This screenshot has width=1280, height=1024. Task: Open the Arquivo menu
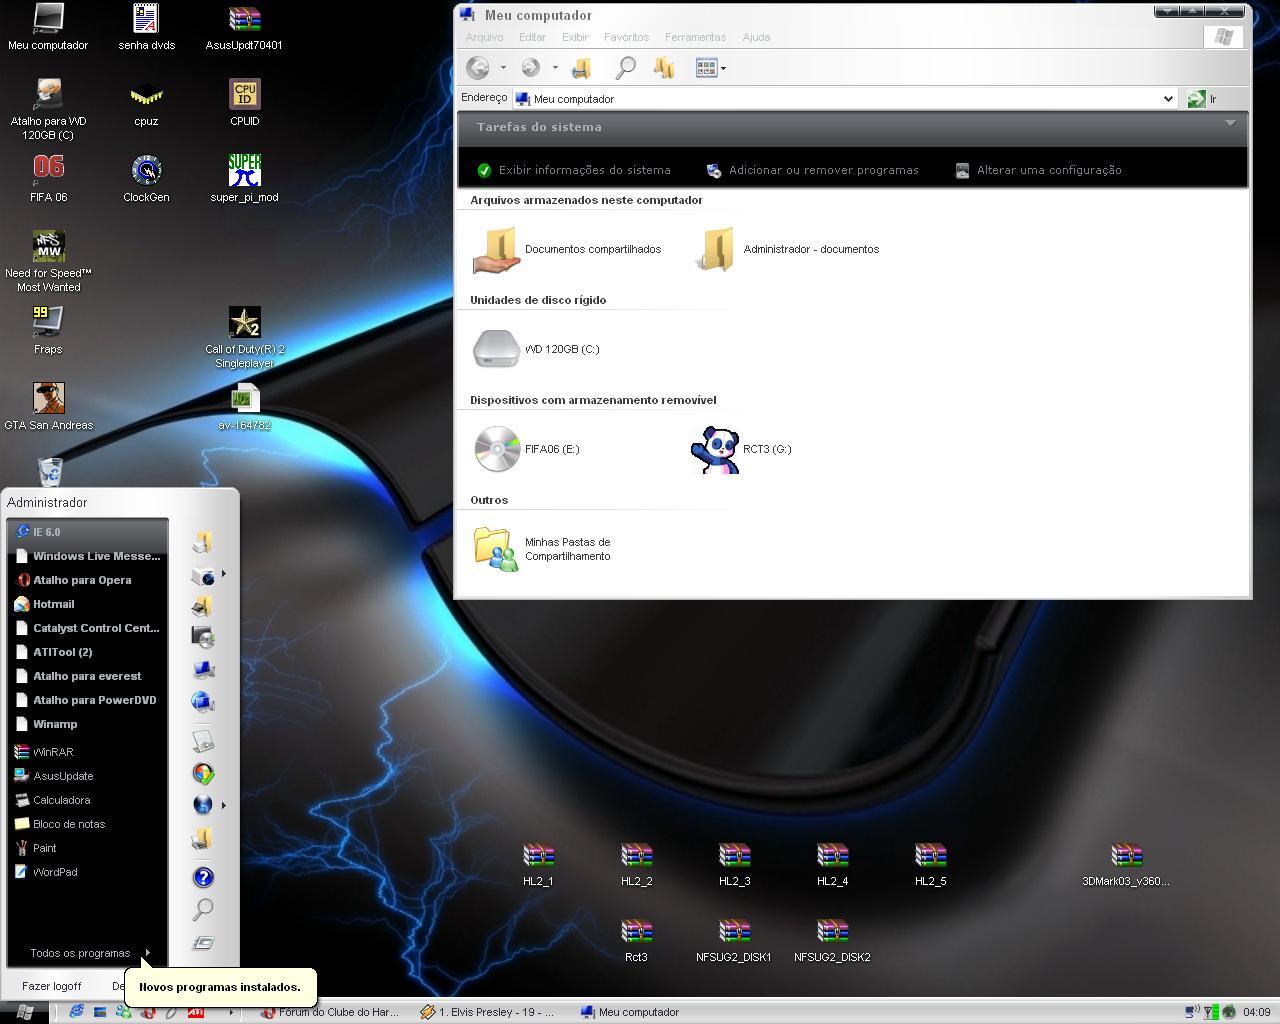(484, 37)
